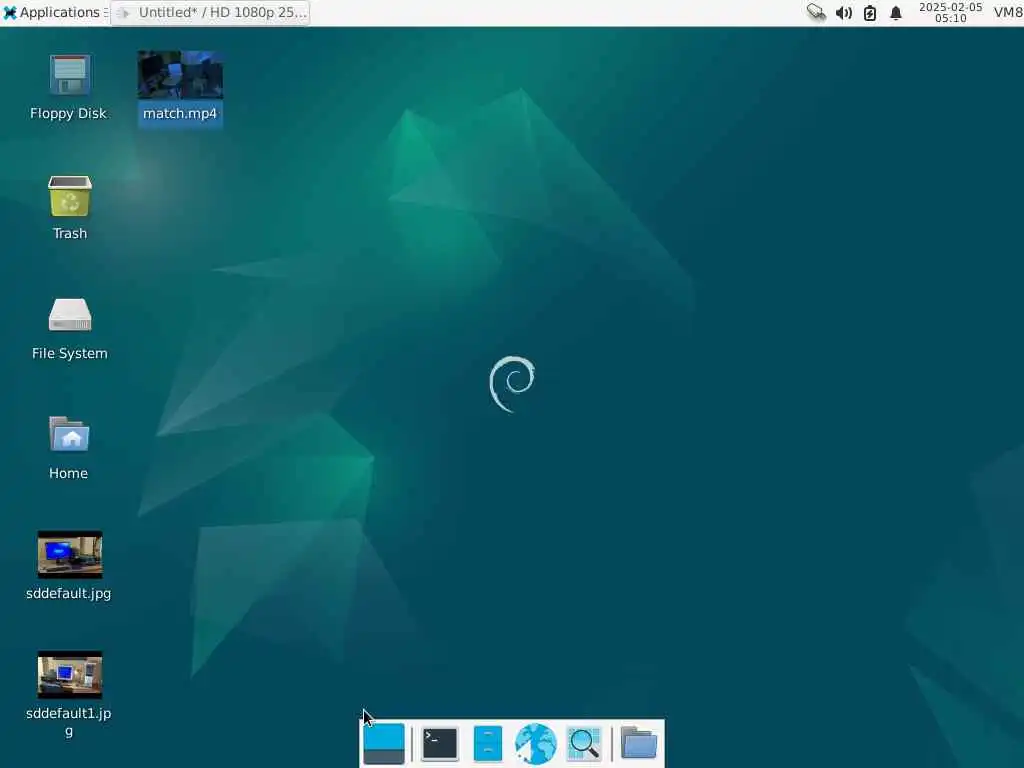Click the 2025-02-05 05:10 clock
This screenshot has width=1024, height=768.
click(950, 12)
